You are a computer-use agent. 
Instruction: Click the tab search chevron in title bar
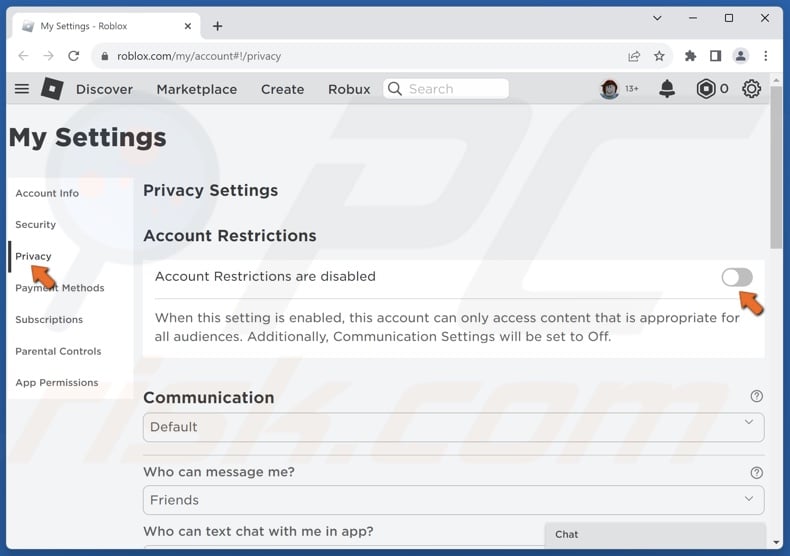[657, 18]
